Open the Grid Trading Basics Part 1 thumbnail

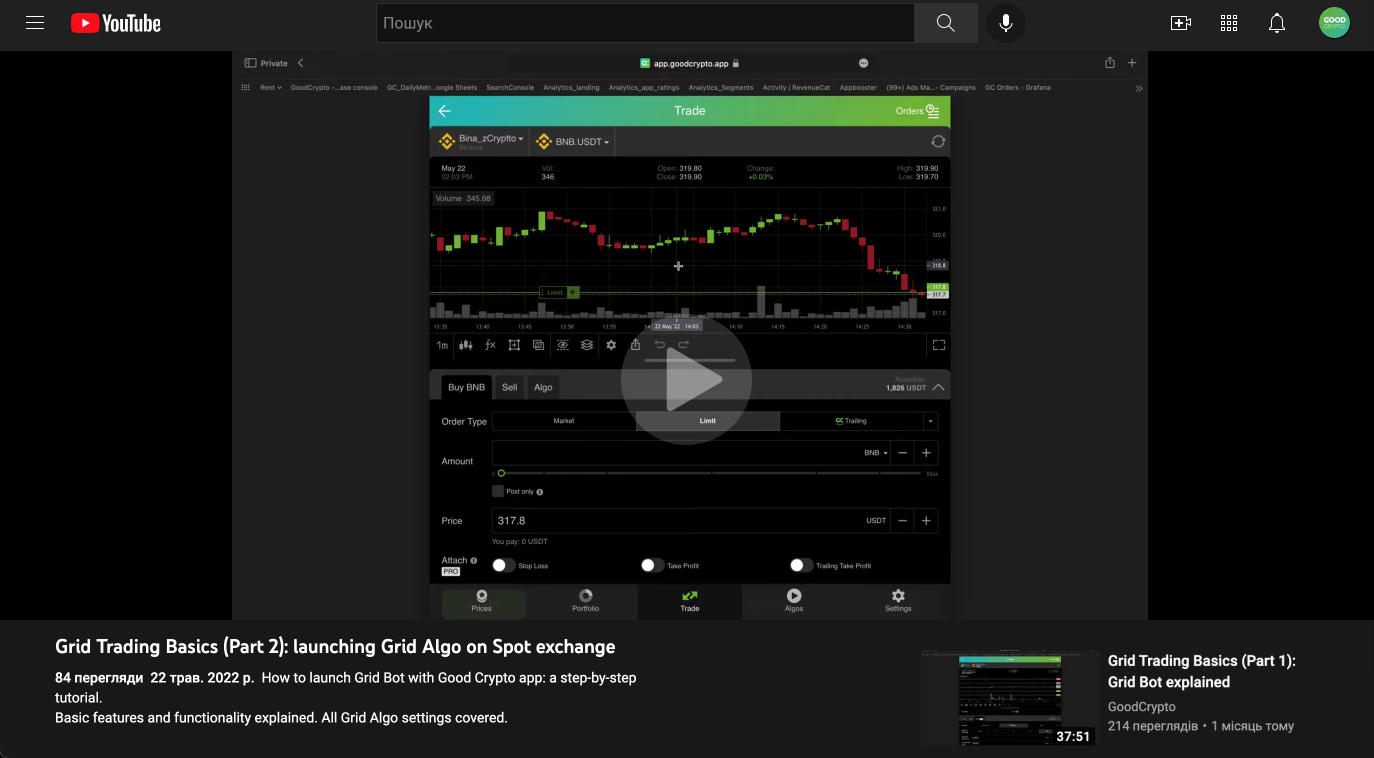pos(1008,697)
